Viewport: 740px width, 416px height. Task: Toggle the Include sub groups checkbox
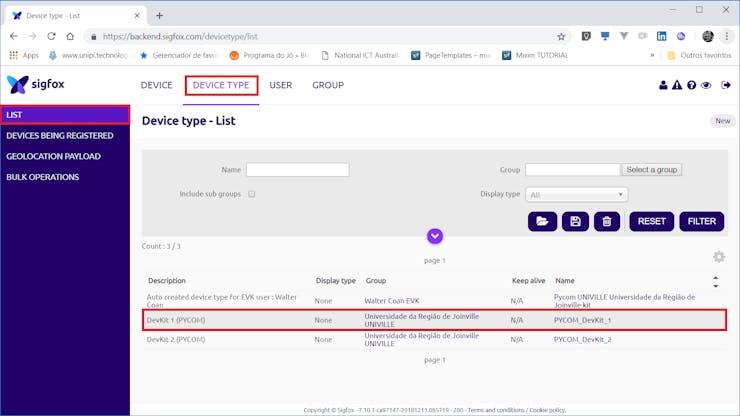click(x=252, y=194)
